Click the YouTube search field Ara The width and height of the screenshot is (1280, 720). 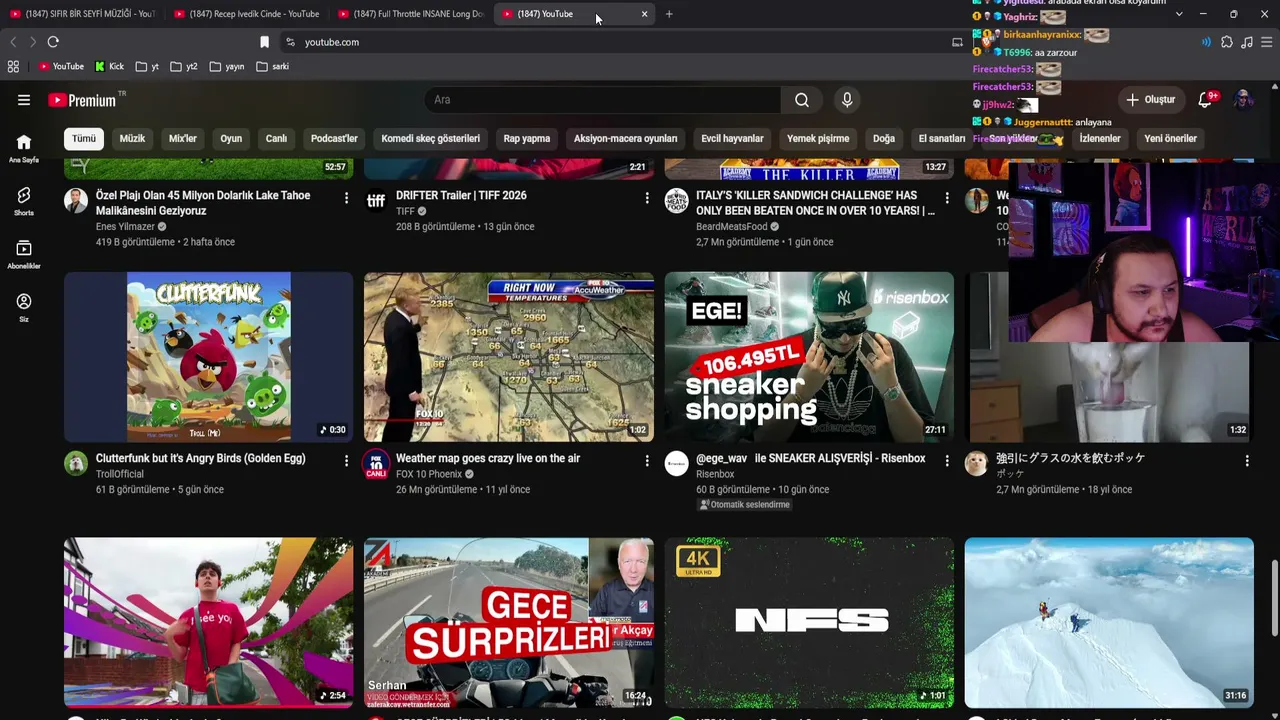point(603,100)
